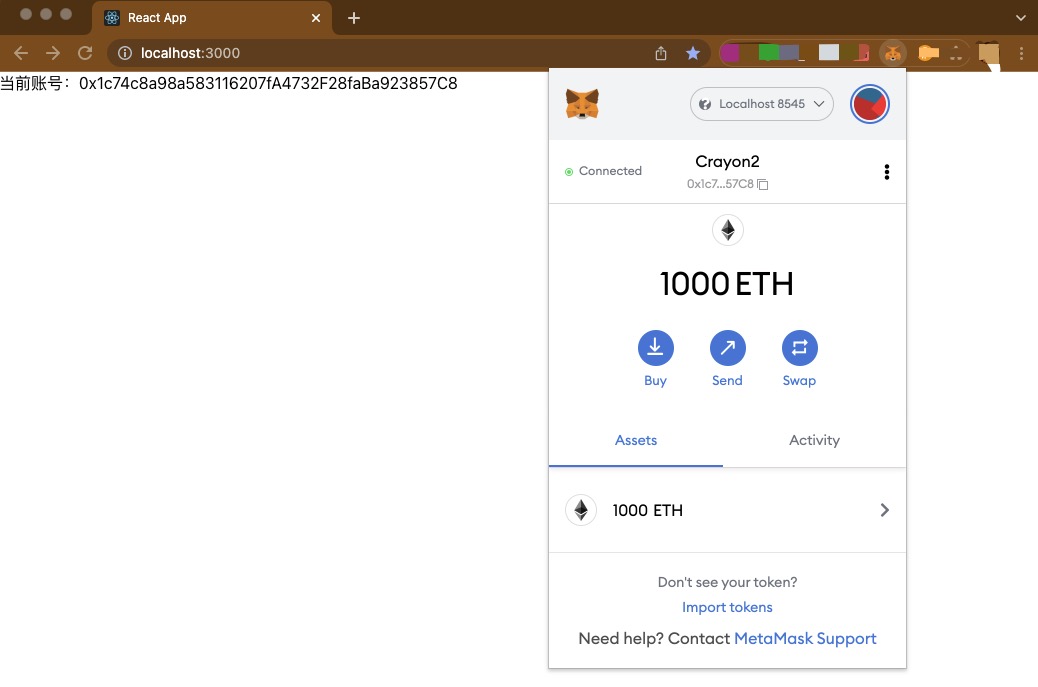The height and width of the screenshot is (687, 1038).
Task: Reload the page with refresh icon
Action: 85,53
